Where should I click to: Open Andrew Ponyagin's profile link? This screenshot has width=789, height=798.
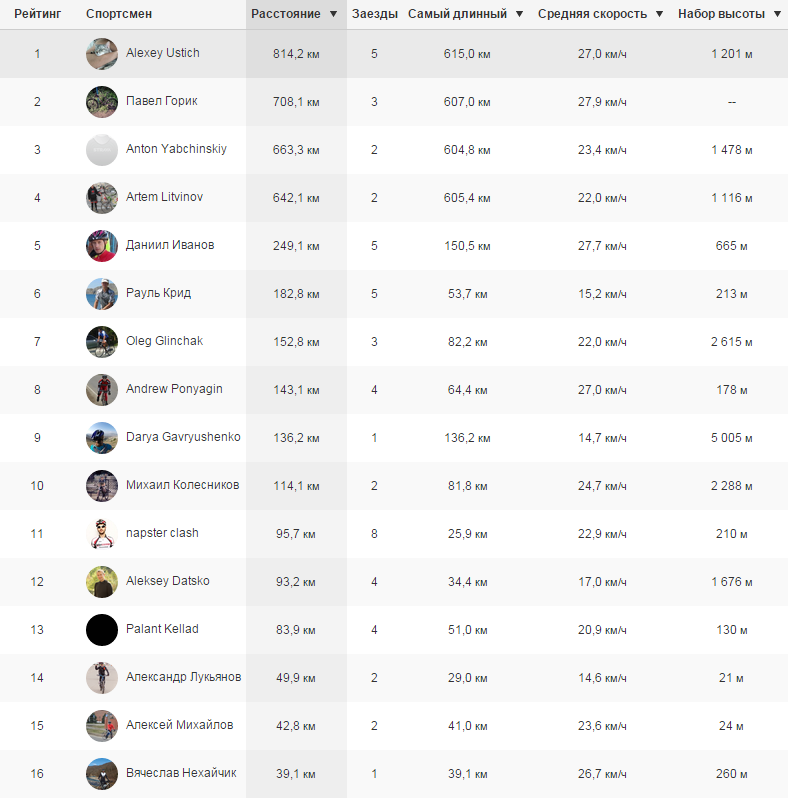[x=174, y=389]
